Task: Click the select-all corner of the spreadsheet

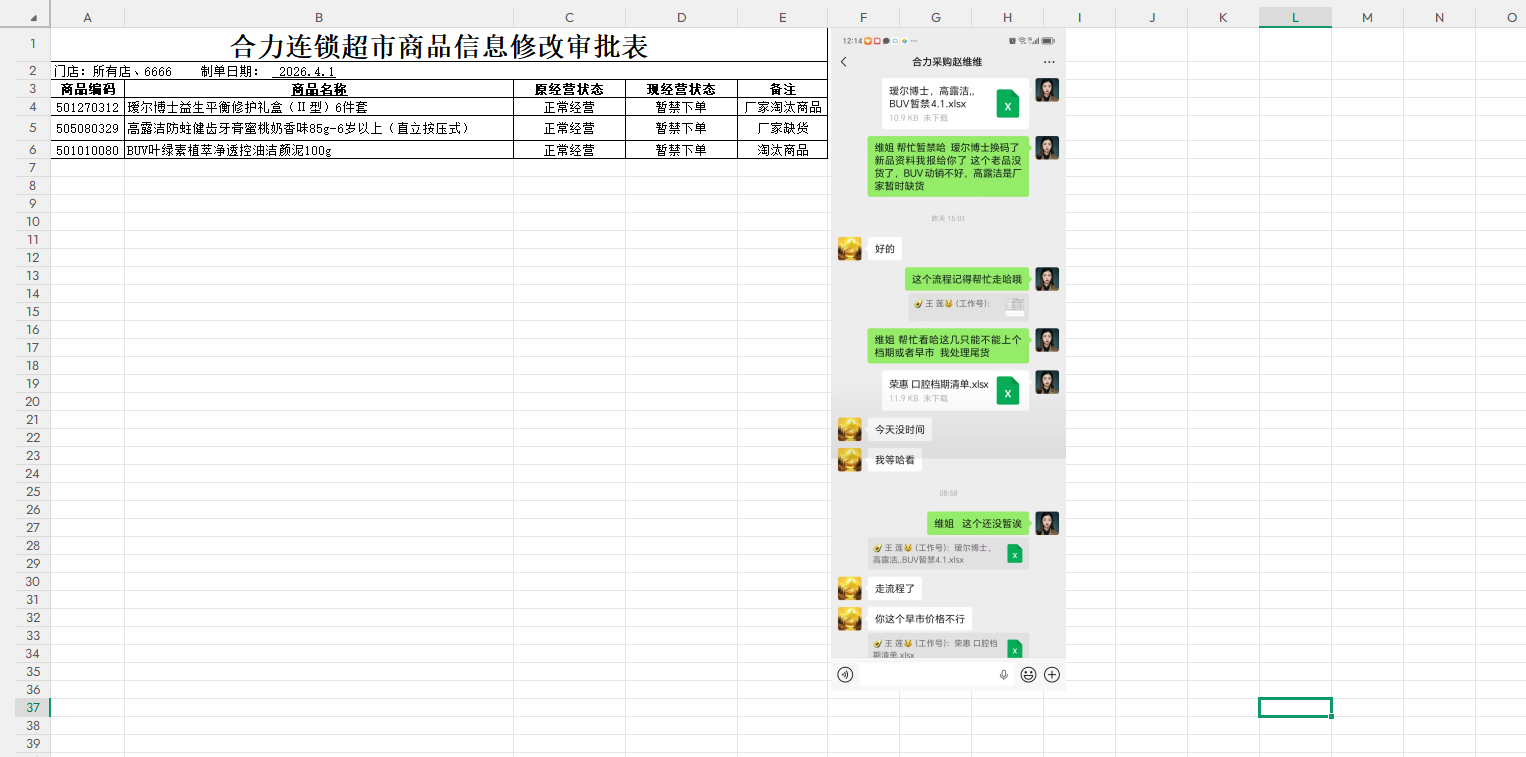Action: (x=25, y=17)
